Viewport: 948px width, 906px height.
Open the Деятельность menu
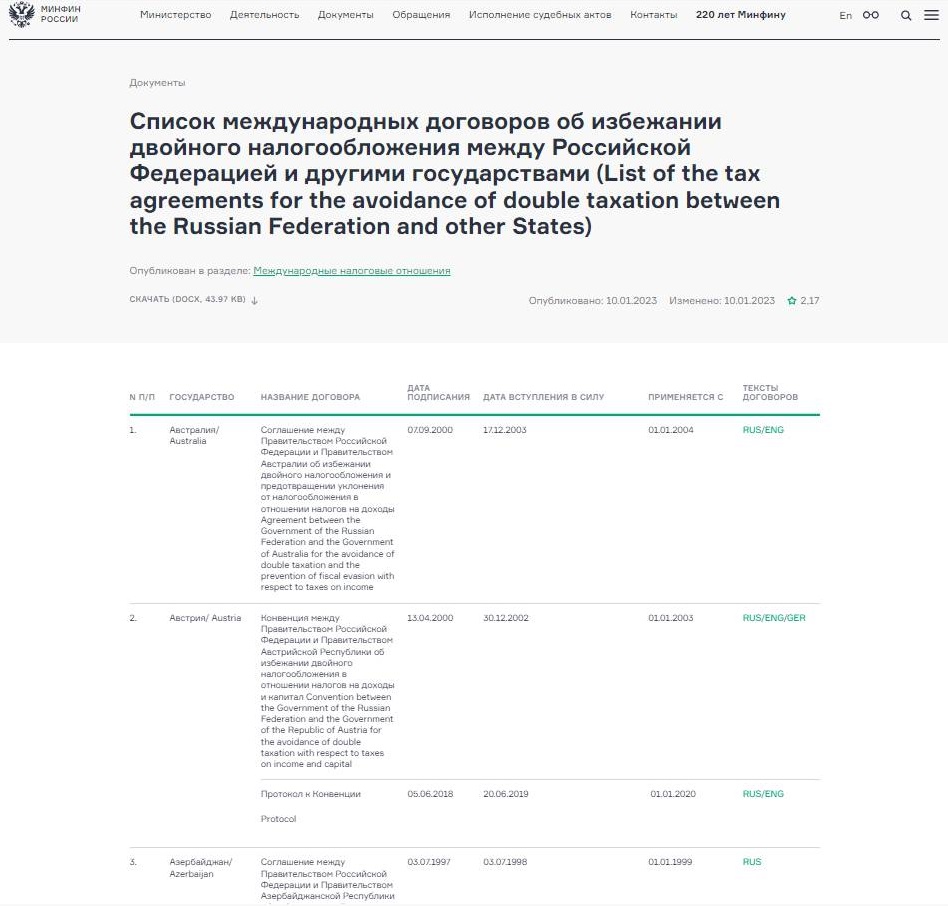click(x=264, y=15)
